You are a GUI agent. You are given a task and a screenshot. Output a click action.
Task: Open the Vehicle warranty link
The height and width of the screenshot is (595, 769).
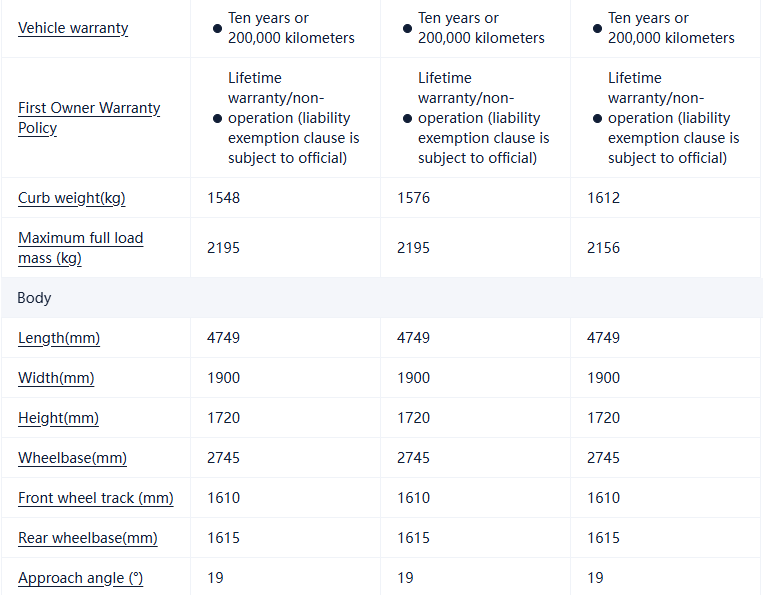(x=73, y=28)
